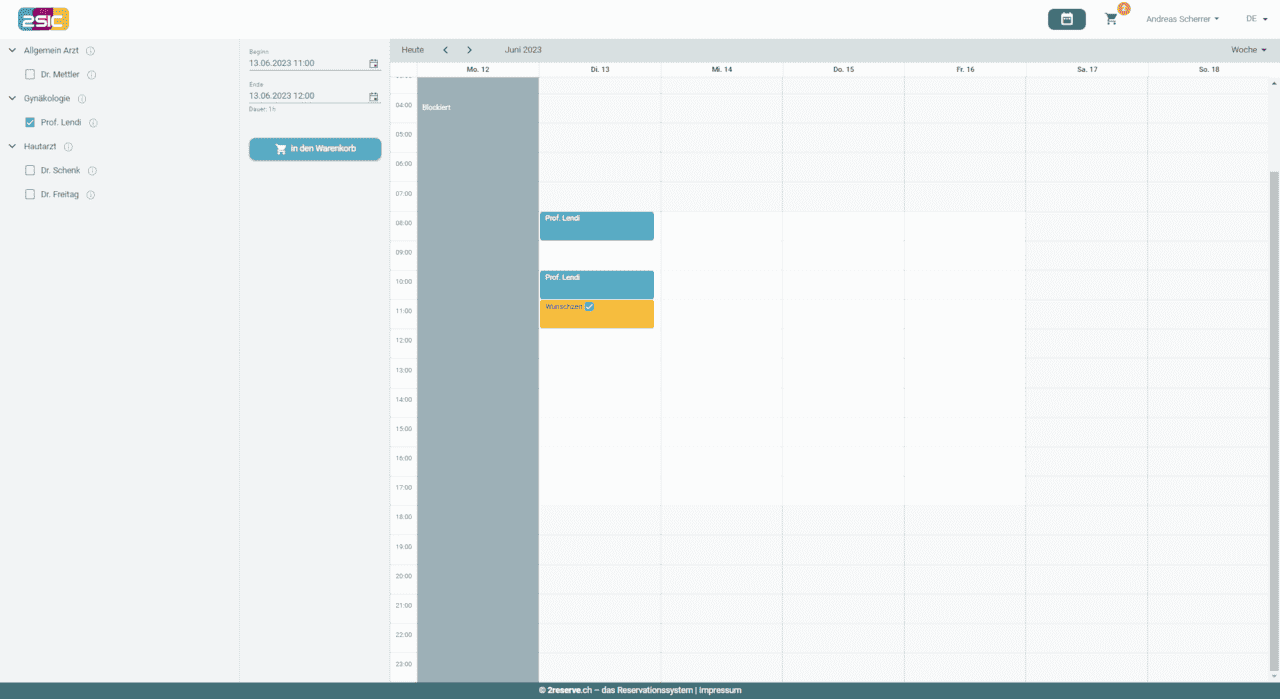The width and height of the screenshot is (1280, 699).
Task: Enable the Dr. Schenk checkbox
Action: click(30, 171)
